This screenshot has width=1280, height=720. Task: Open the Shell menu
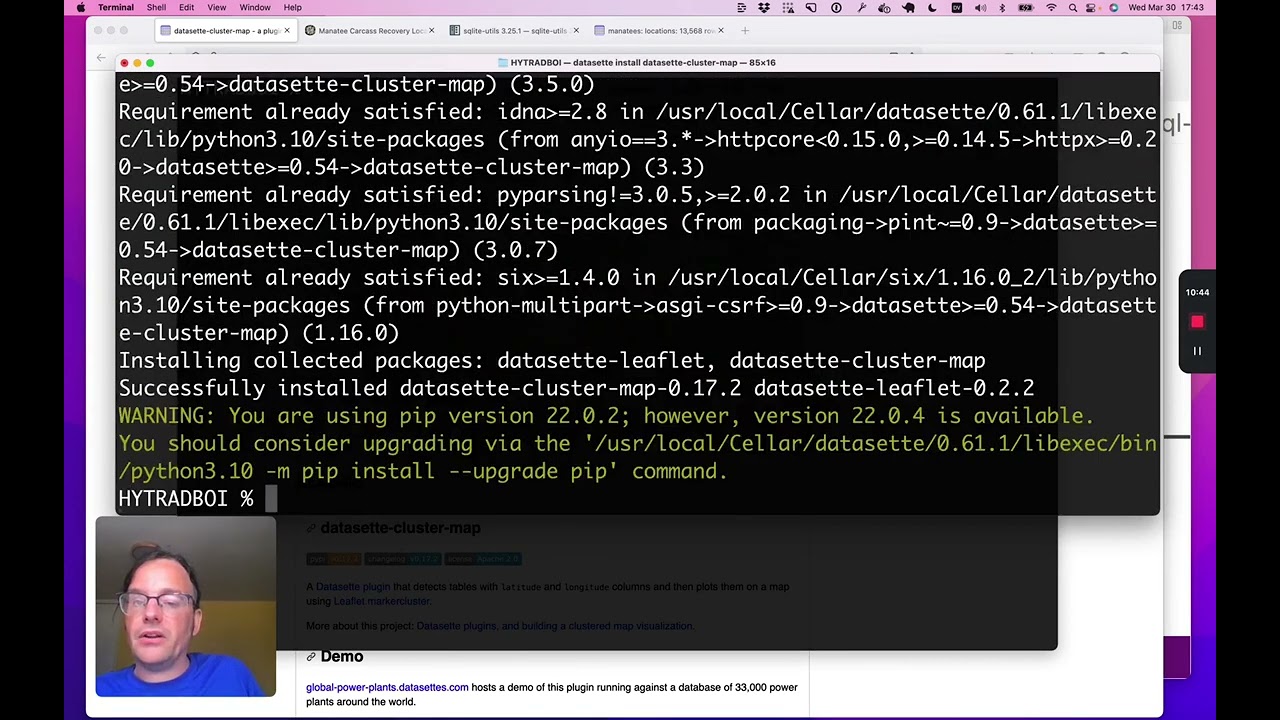156,8
